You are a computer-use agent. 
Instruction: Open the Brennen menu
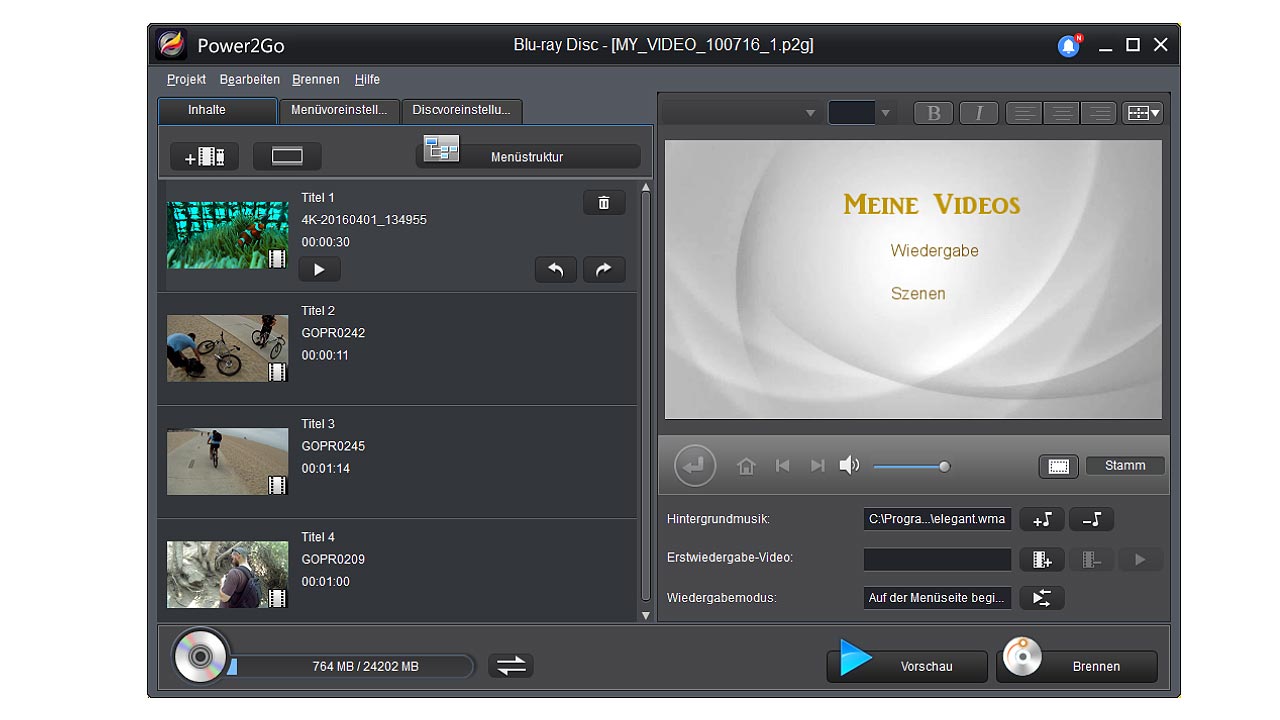pos(315,79)
